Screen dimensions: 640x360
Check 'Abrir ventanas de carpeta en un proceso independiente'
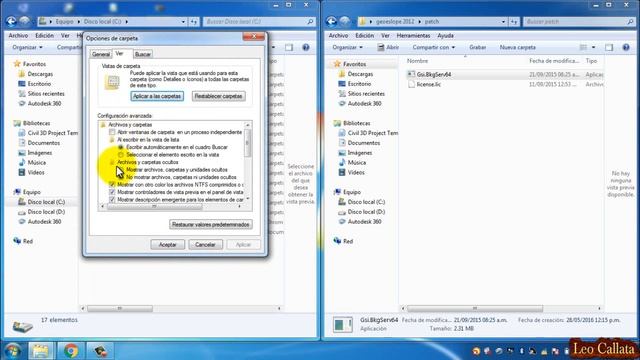tap(112, 132)
